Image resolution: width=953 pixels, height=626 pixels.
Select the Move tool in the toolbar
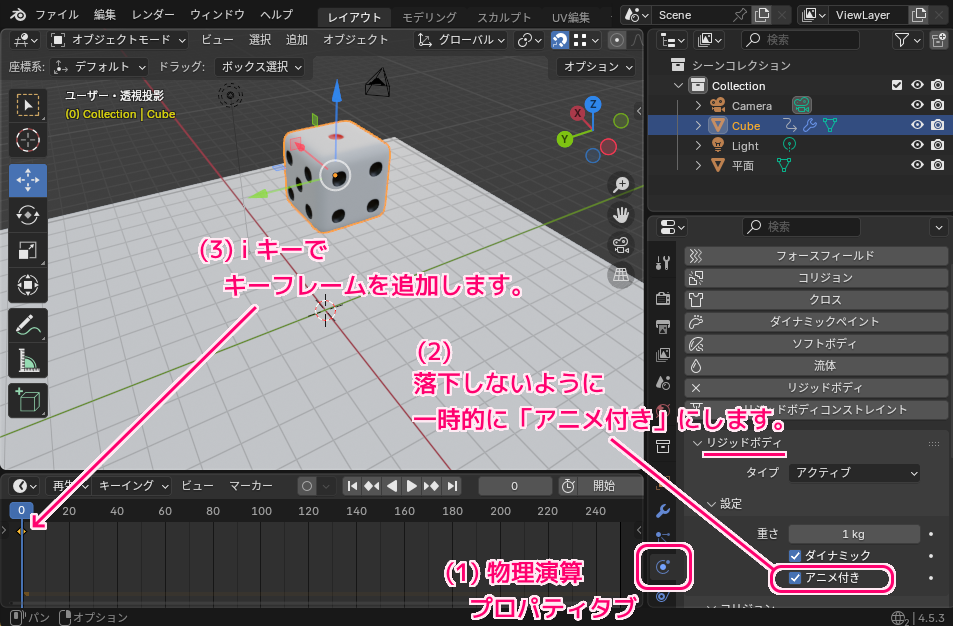(x=27, y=180)
